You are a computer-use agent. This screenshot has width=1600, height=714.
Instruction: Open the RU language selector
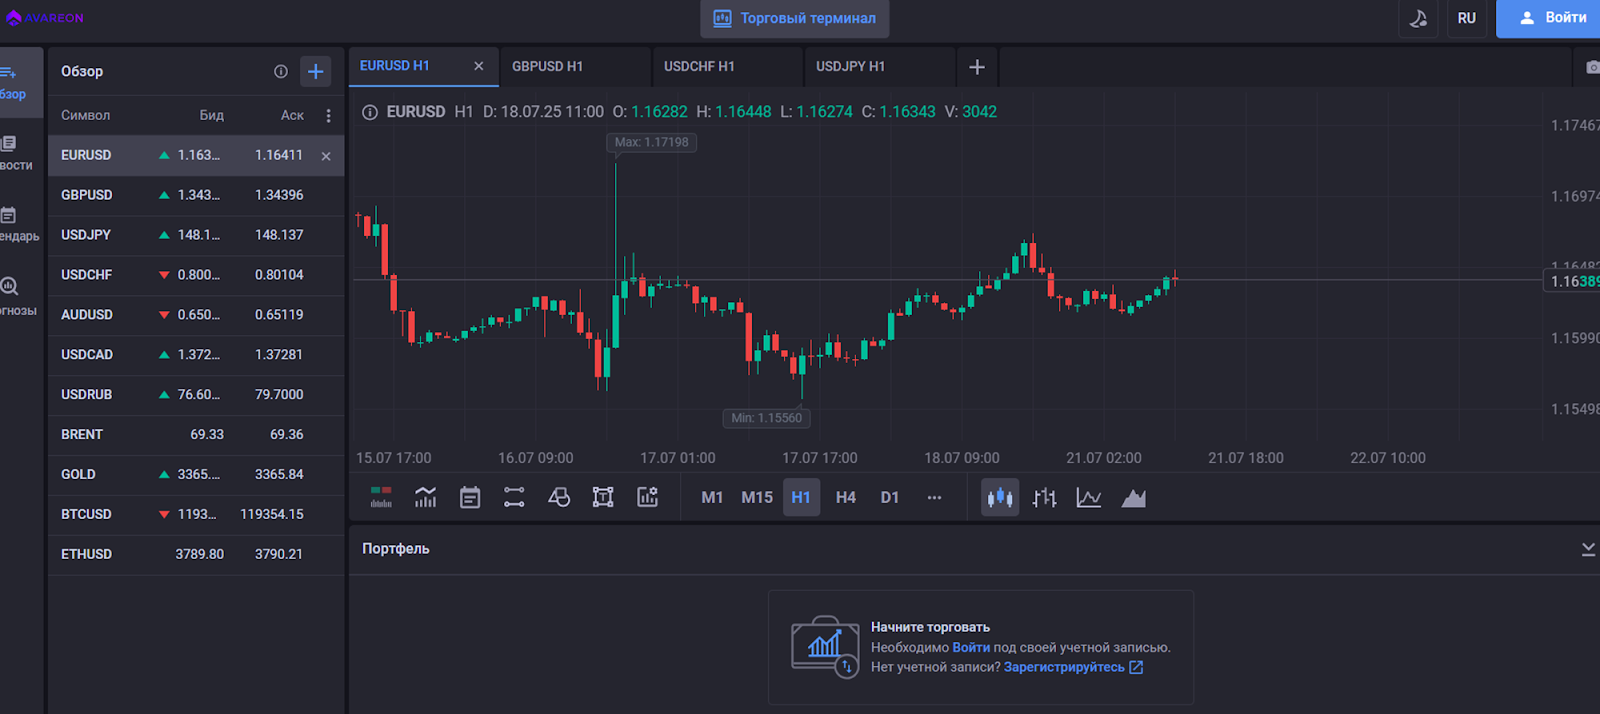point(1466,18)
